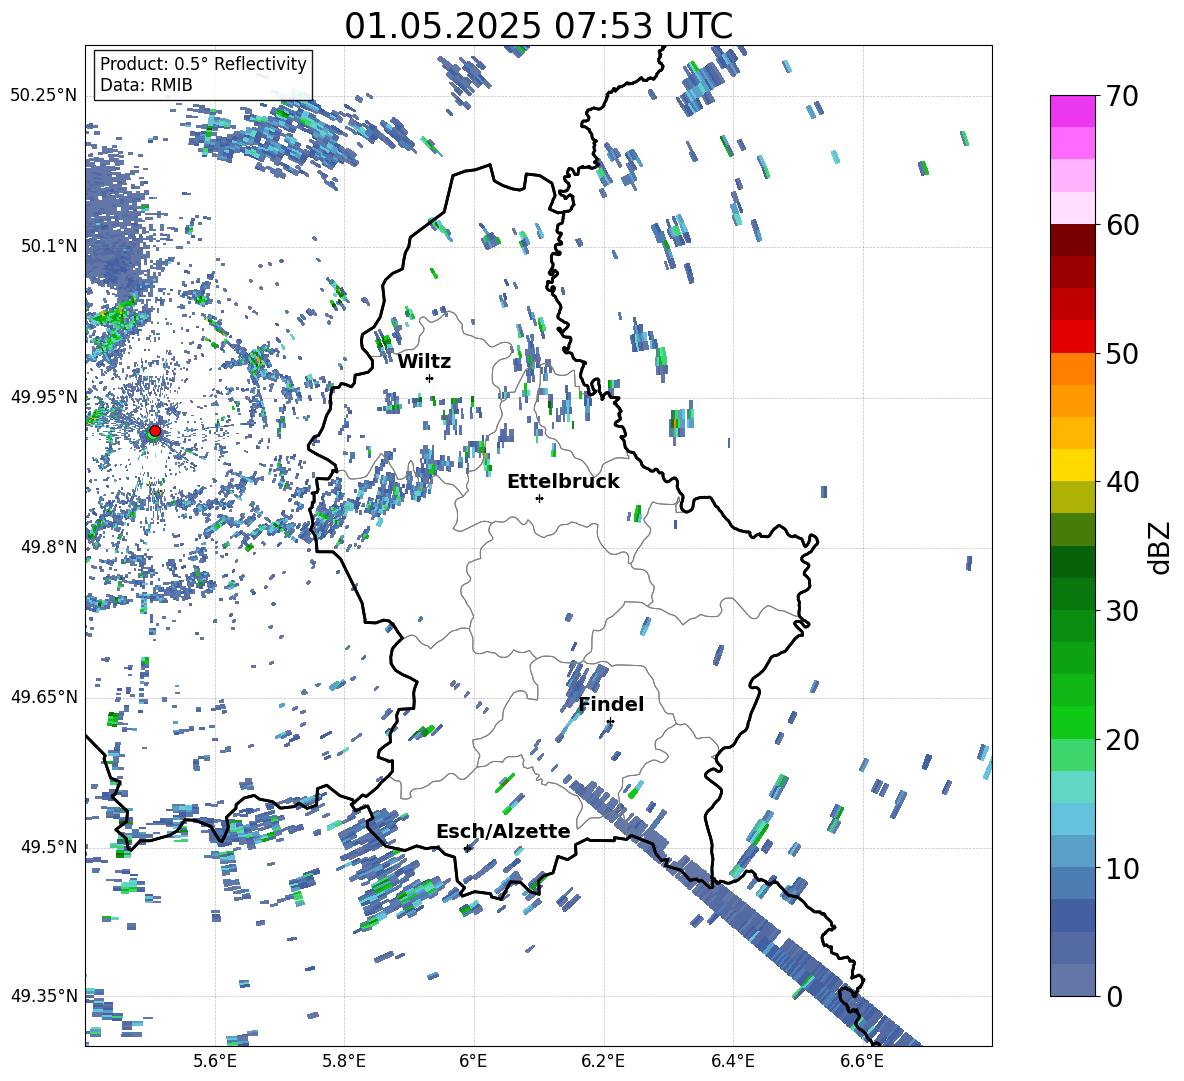Image resolution: width=1184 pixels, height=1081 pixels.
Task: Click the 70 value on colorbar
Action: (1121, 96)
